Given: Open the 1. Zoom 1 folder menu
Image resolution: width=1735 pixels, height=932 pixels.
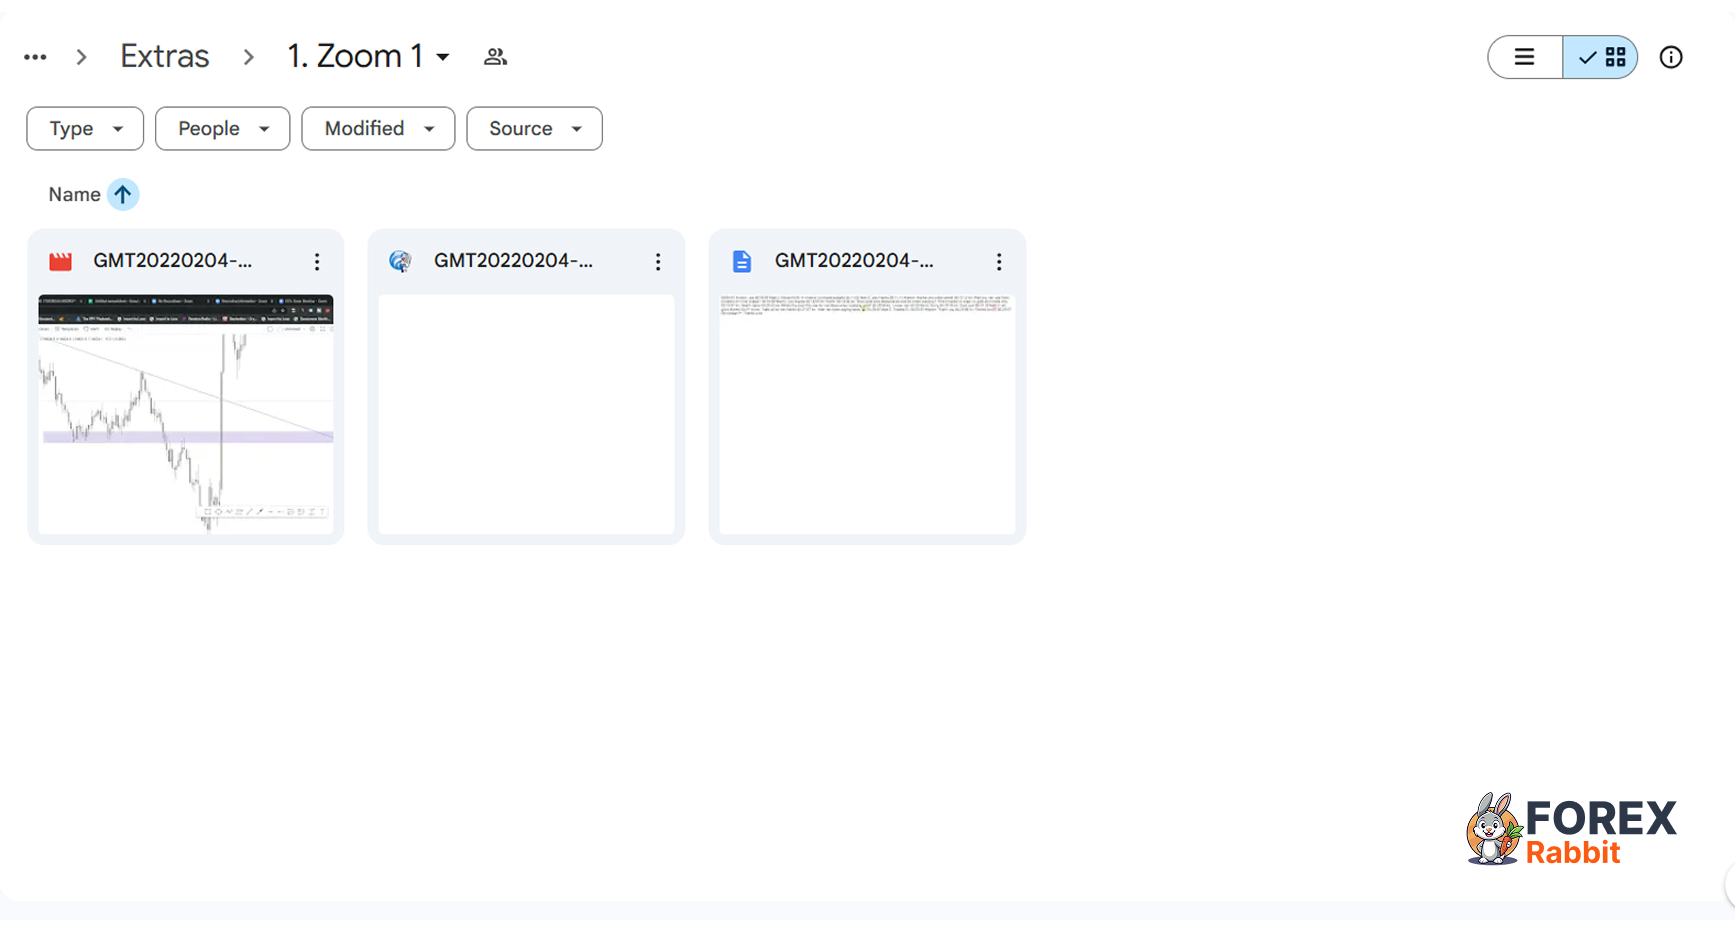Looking at the screenshot, I should pyautogui.click(x=368, y=57).
